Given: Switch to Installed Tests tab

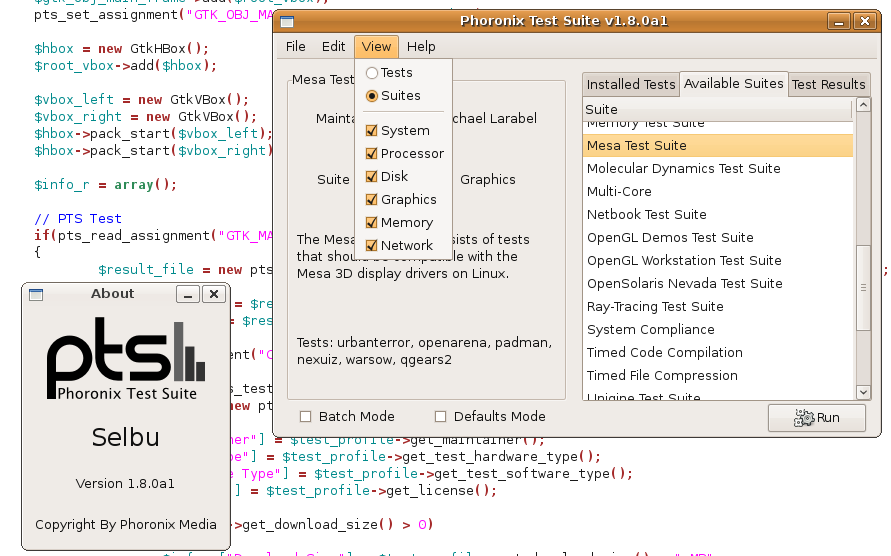Looking at the screenshot, I should (x=631, y=85).
